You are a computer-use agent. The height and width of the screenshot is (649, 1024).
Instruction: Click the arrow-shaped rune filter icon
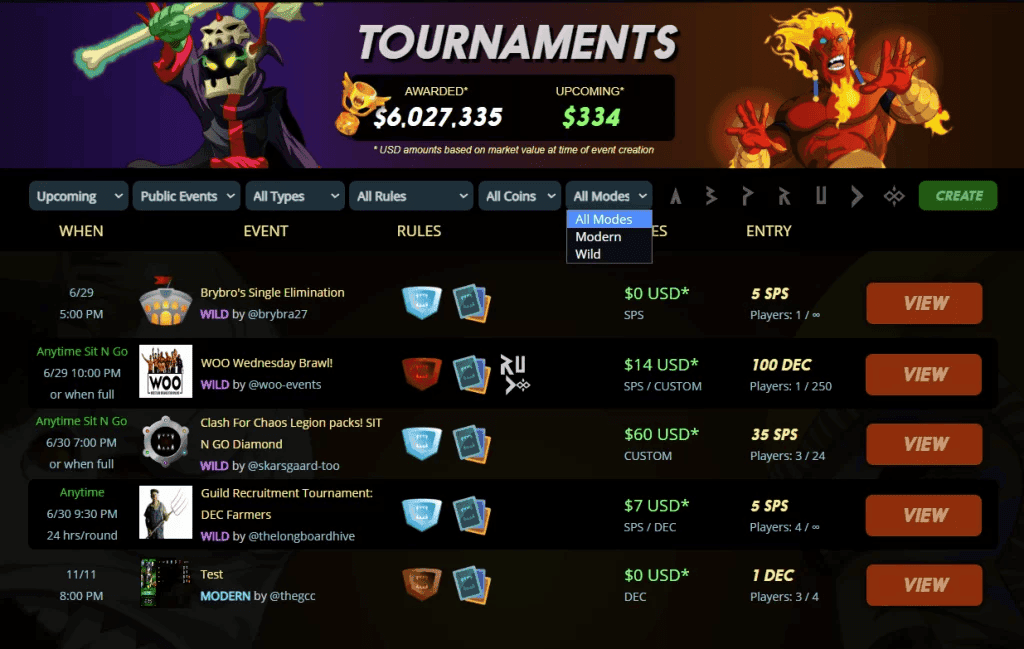(x=857, y=196)
